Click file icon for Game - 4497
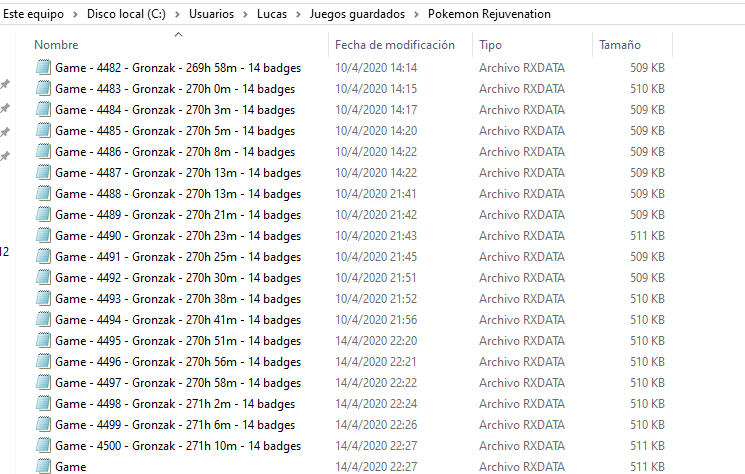Image resolution: width=745 pixels, height=474 pixels. point(43,382)
